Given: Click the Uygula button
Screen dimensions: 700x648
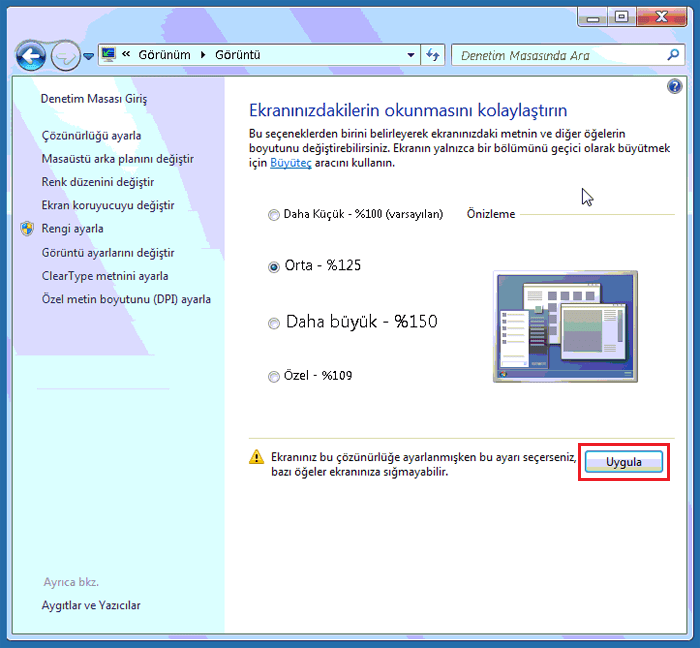Looking at the screenshot, I should [x=624, y=462].
